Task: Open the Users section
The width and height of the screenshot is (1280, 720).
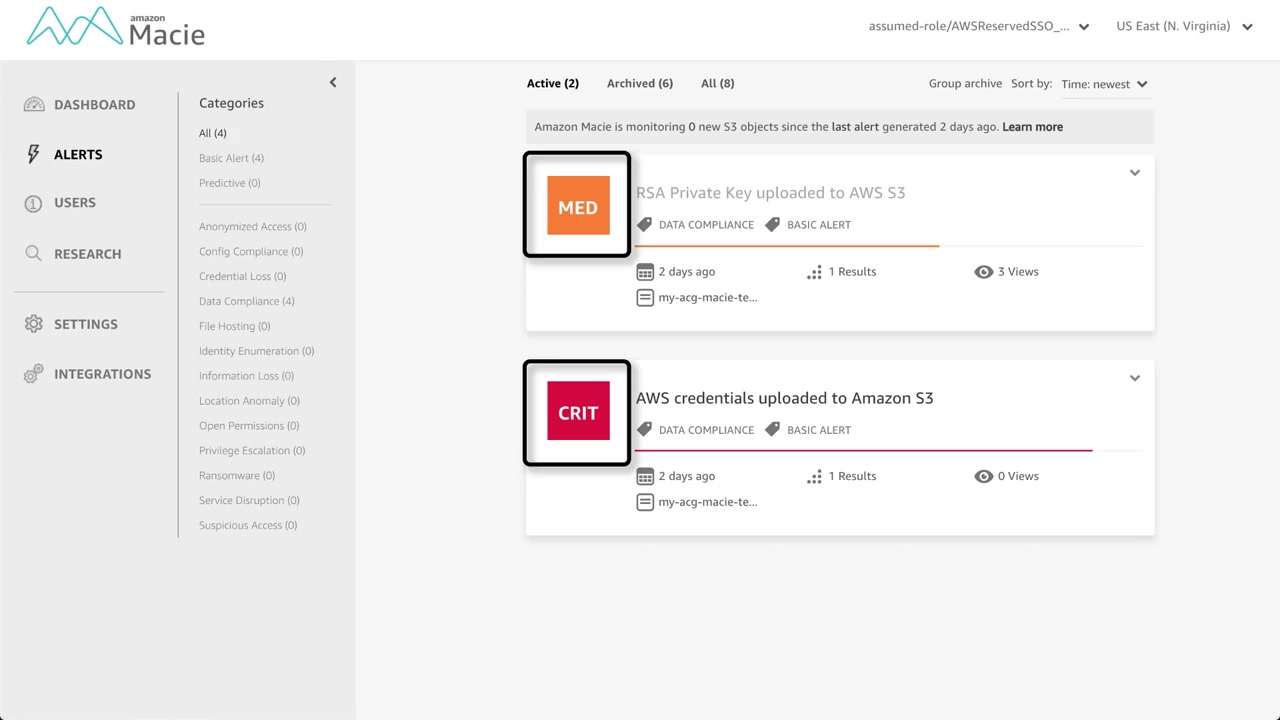Action: (75, 203)
